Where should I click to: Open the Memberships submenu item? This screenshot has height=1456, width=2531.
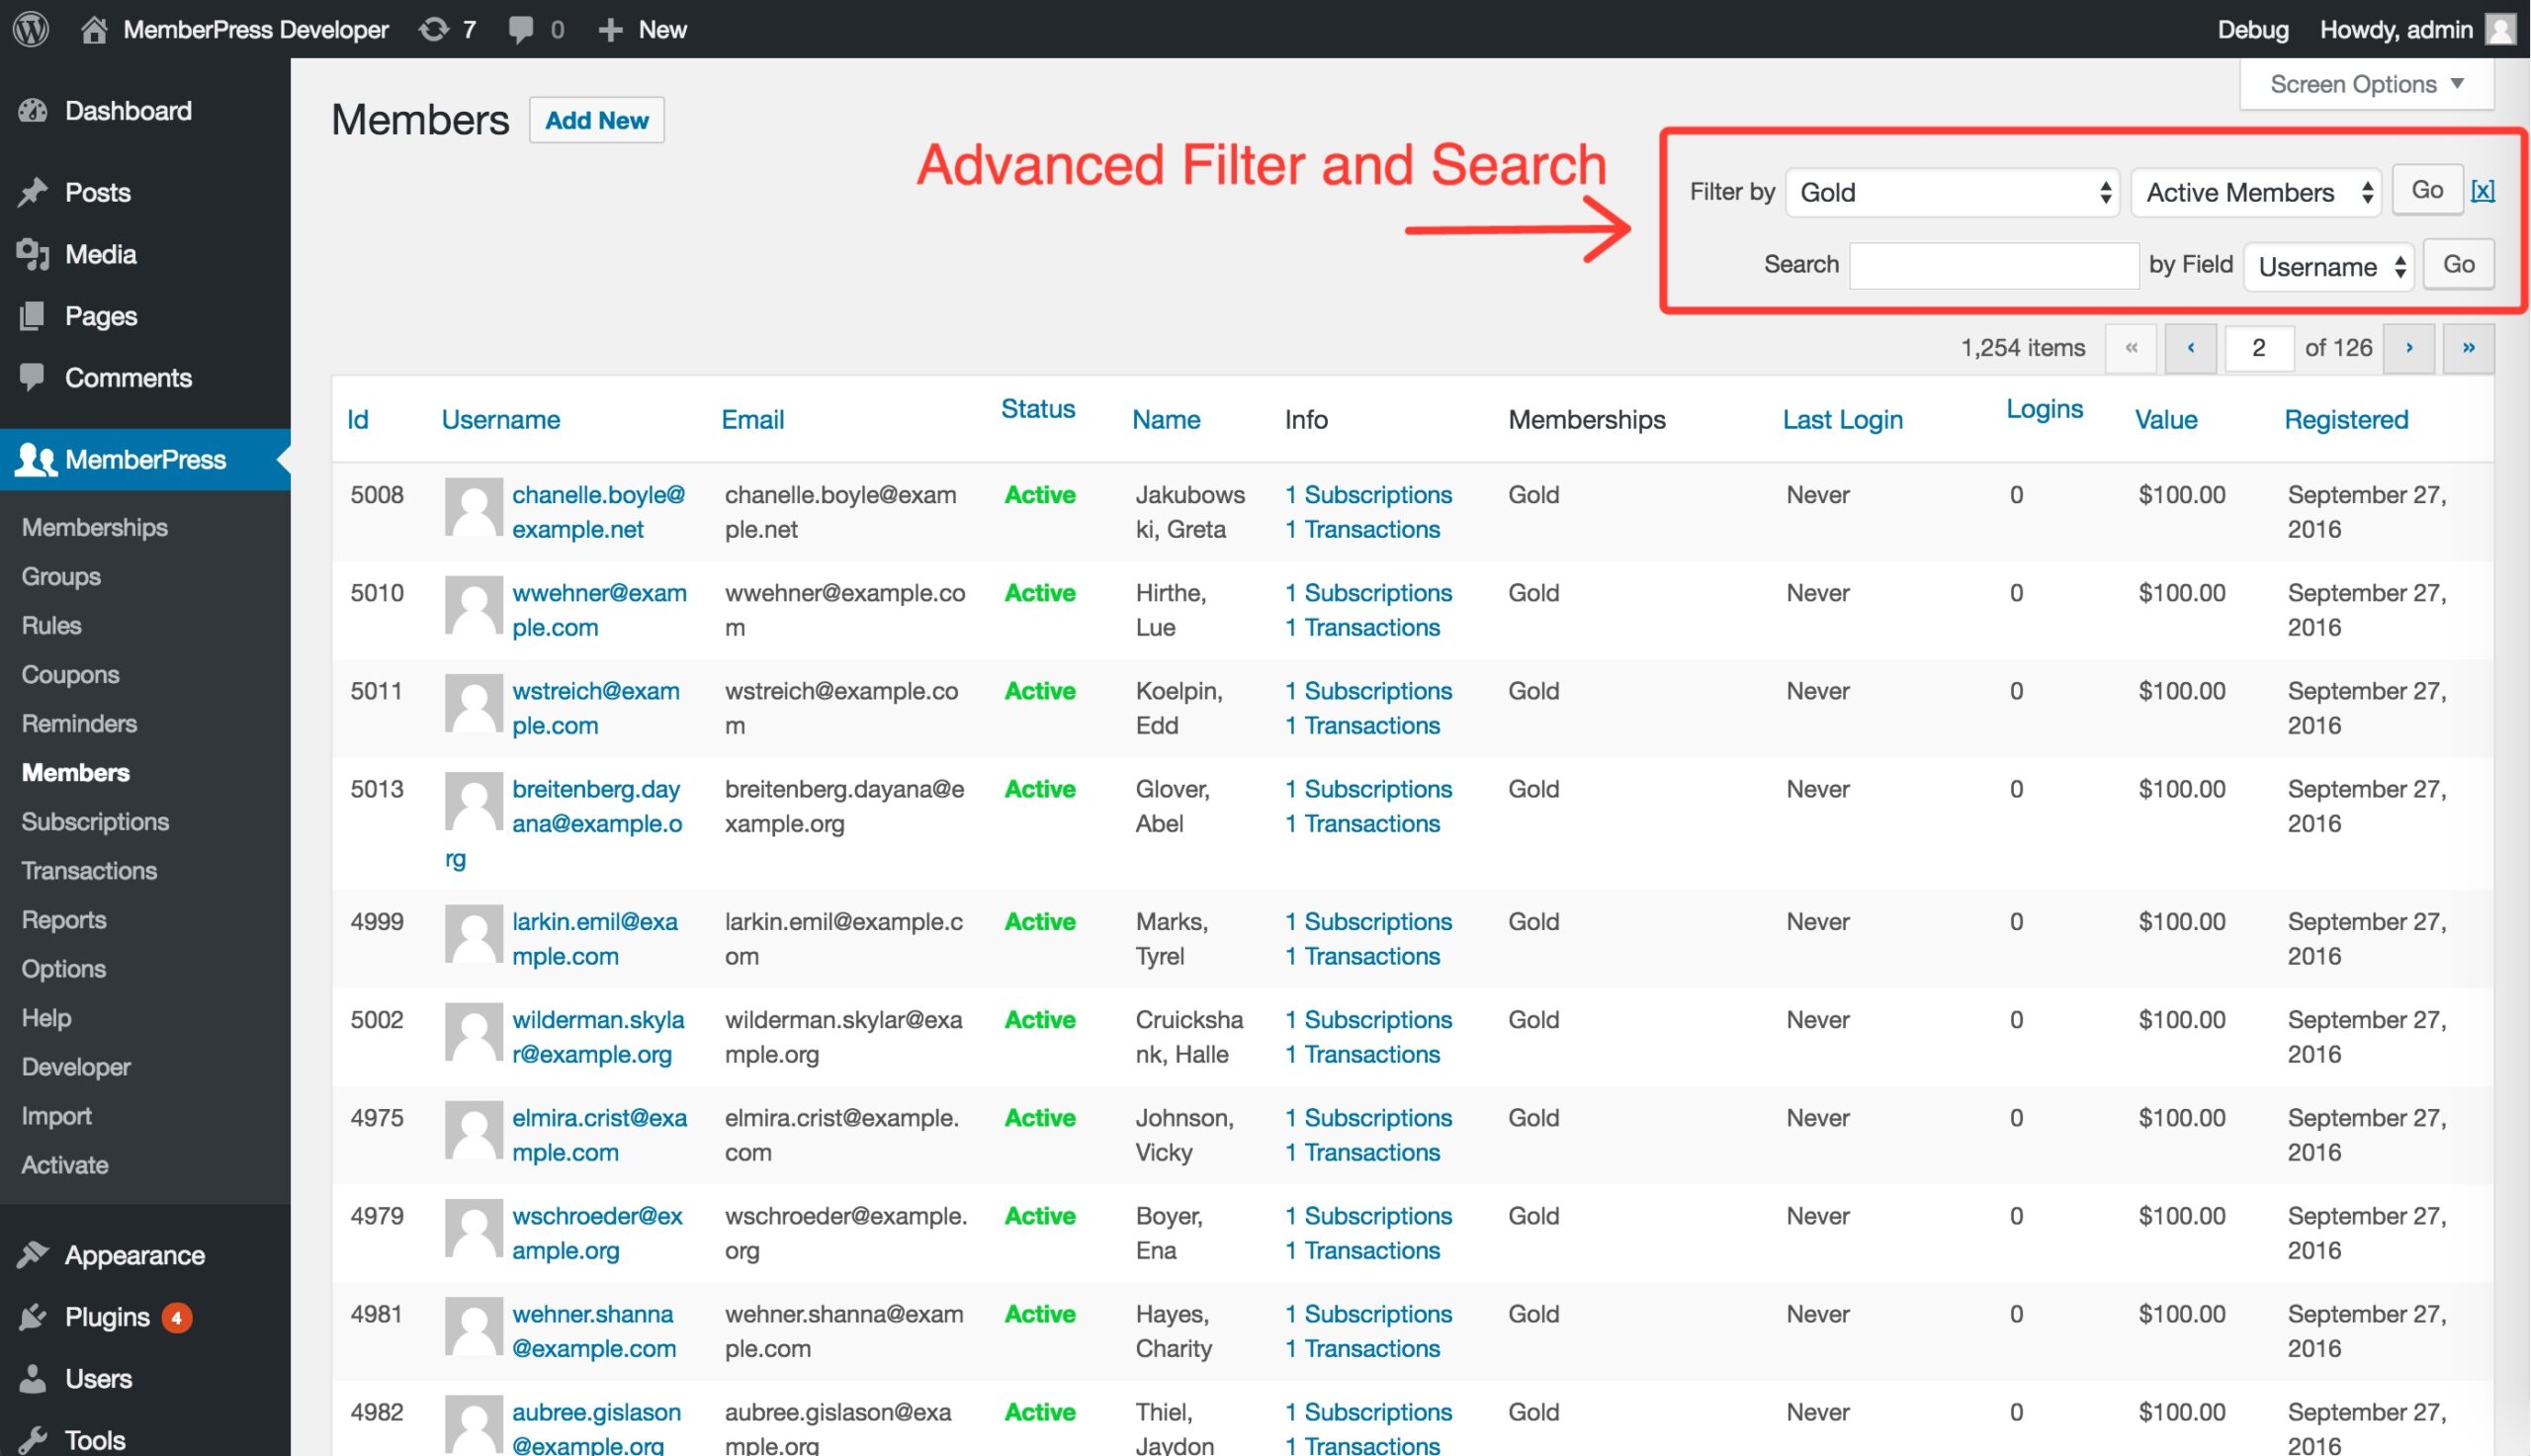(x=95, y=527)
